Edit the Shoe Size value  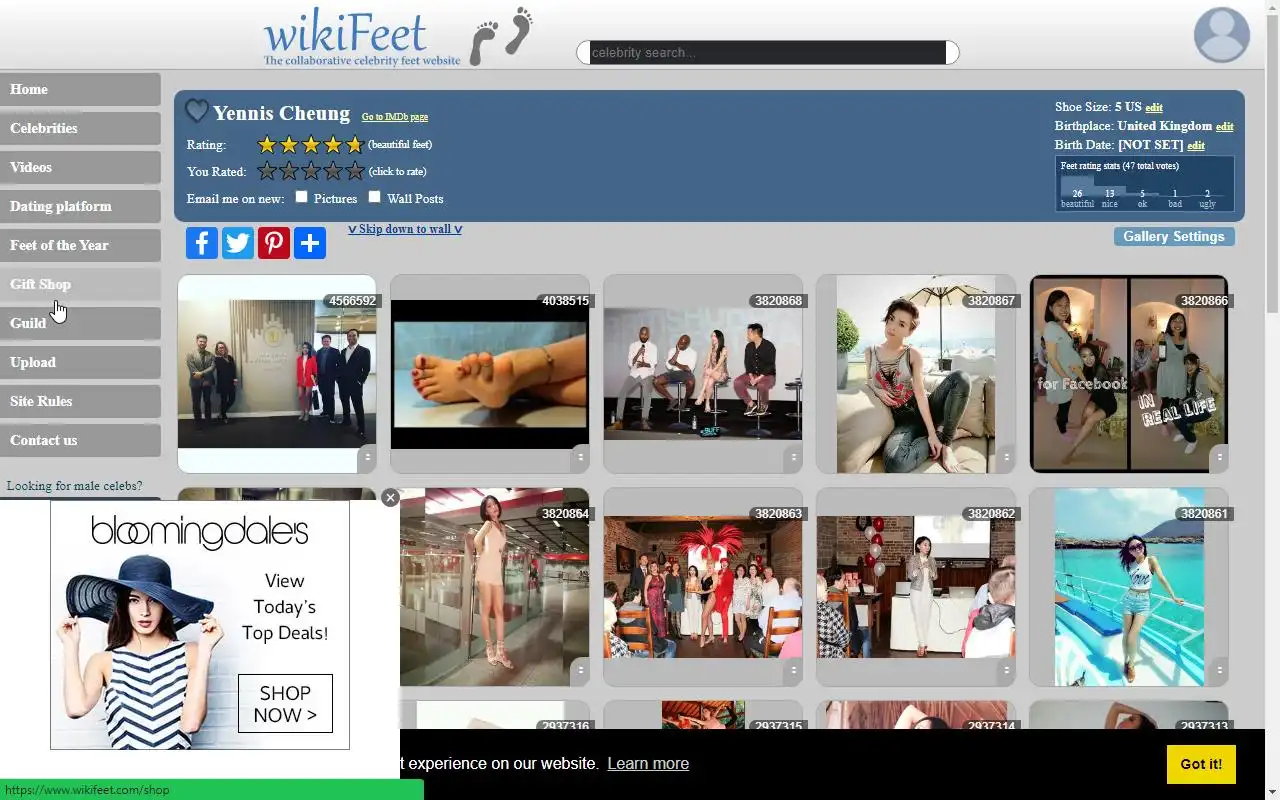tap(1154, 107)
